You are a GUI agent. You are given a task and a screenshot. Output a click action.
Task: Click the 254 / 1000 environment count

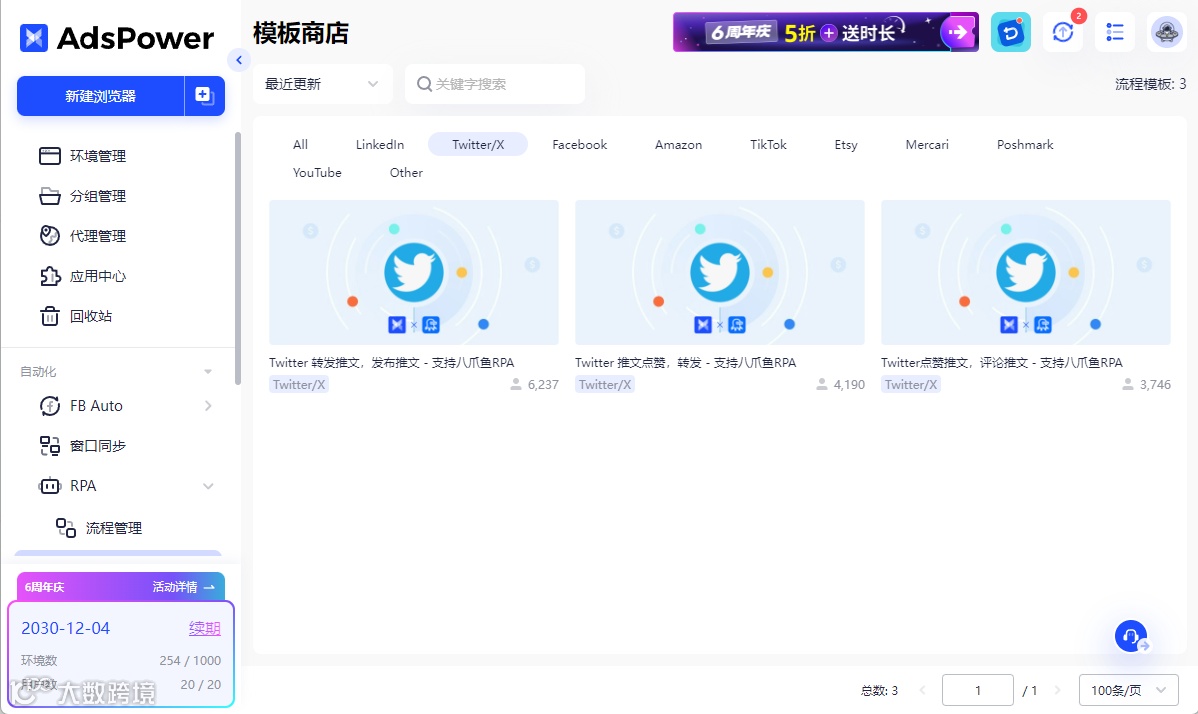190,661
